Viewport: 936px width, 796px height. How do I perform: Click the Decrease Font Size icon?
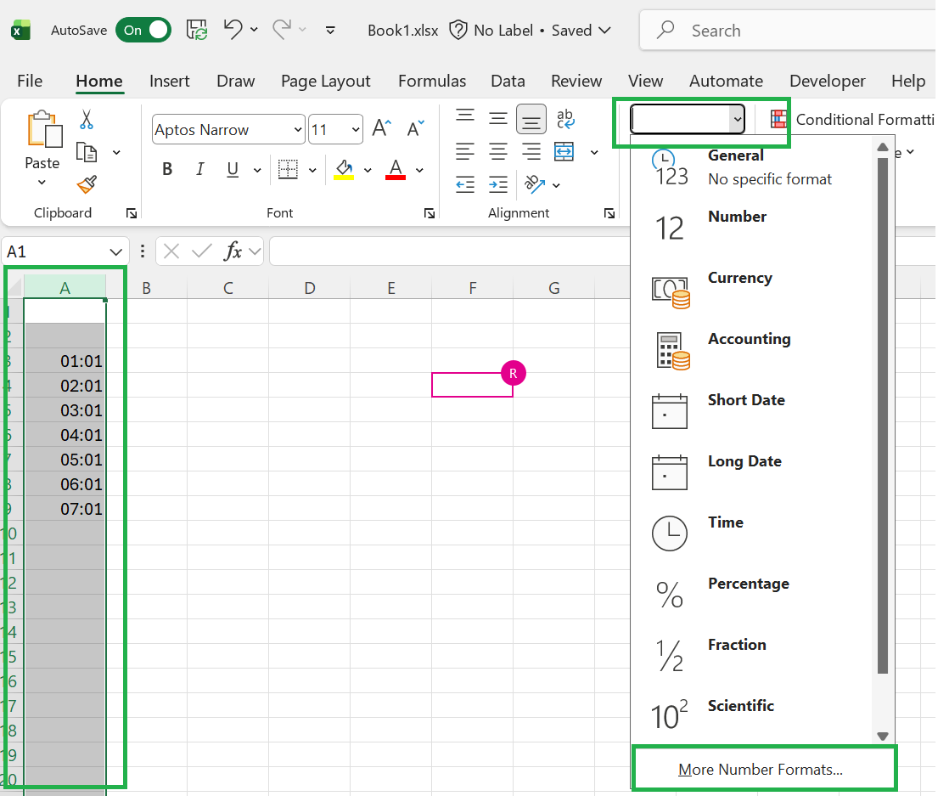coord(415,128)
